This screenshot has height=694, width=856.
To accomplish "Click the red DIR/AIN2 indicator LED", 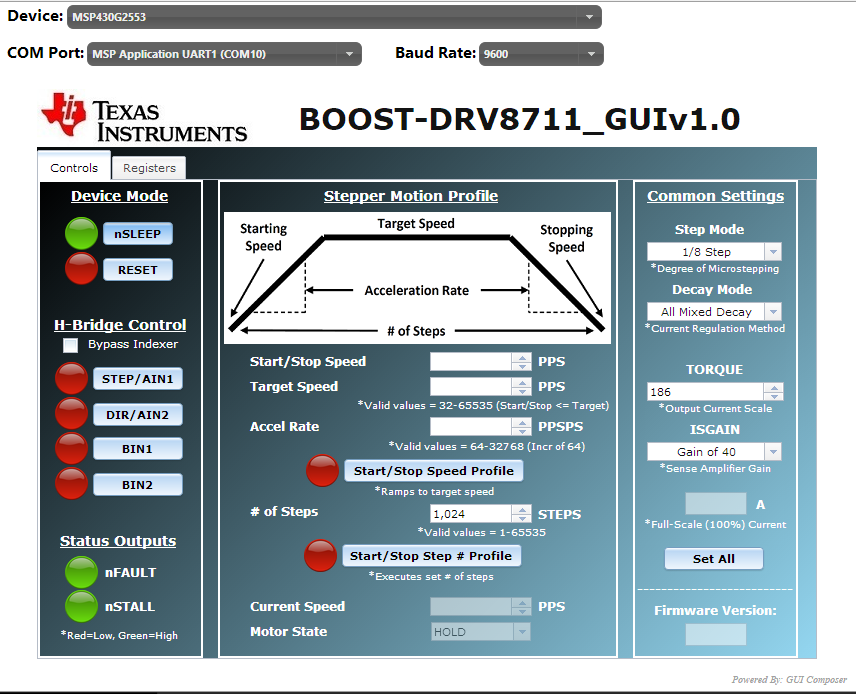I will tap(72, 413).
